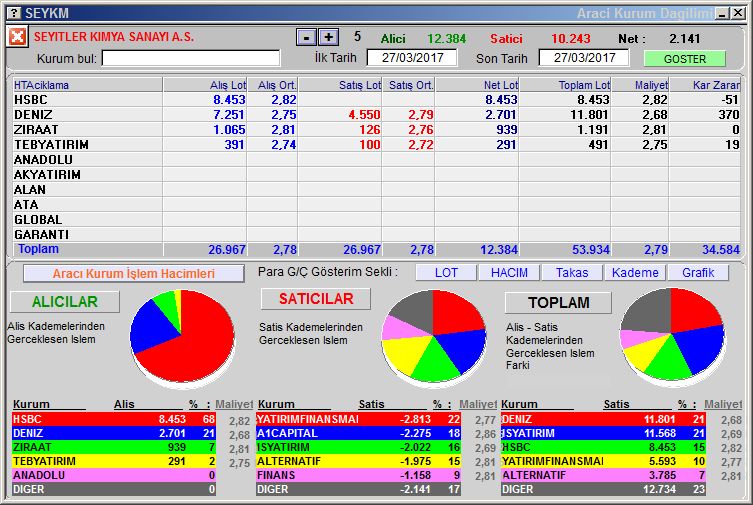Sort by Alış Ort. column header
The width and height of the screenshot is (753, 505).
pyautogui.click(x=272, y=85)
